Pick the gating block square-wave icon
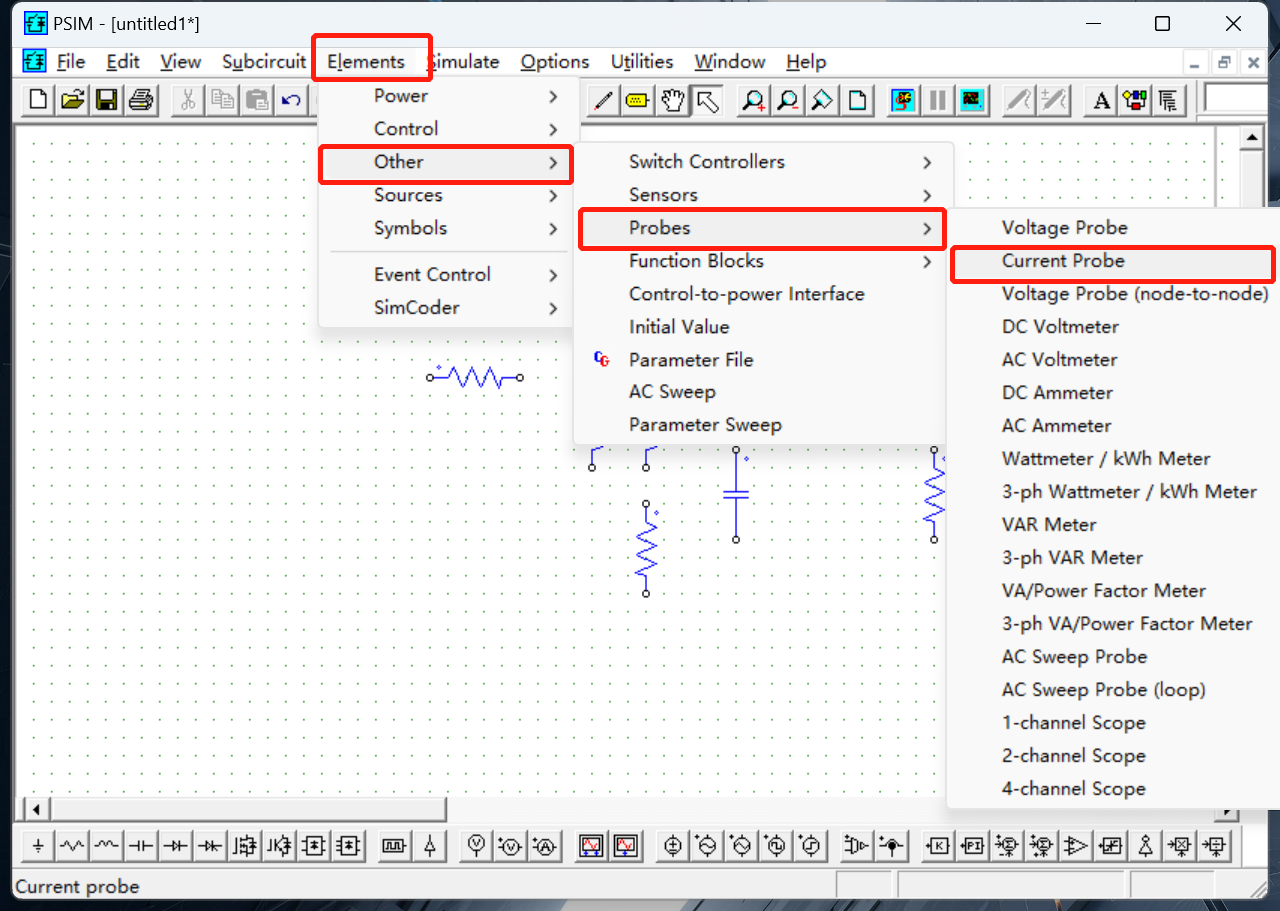Viewport: 1280px width, 911px height. click(x=395, y=846)
